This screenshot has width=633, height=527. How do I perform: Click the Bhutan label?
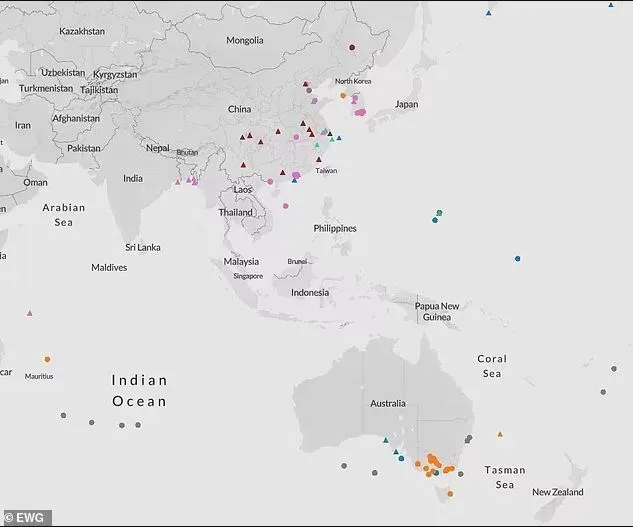[187, 152]
